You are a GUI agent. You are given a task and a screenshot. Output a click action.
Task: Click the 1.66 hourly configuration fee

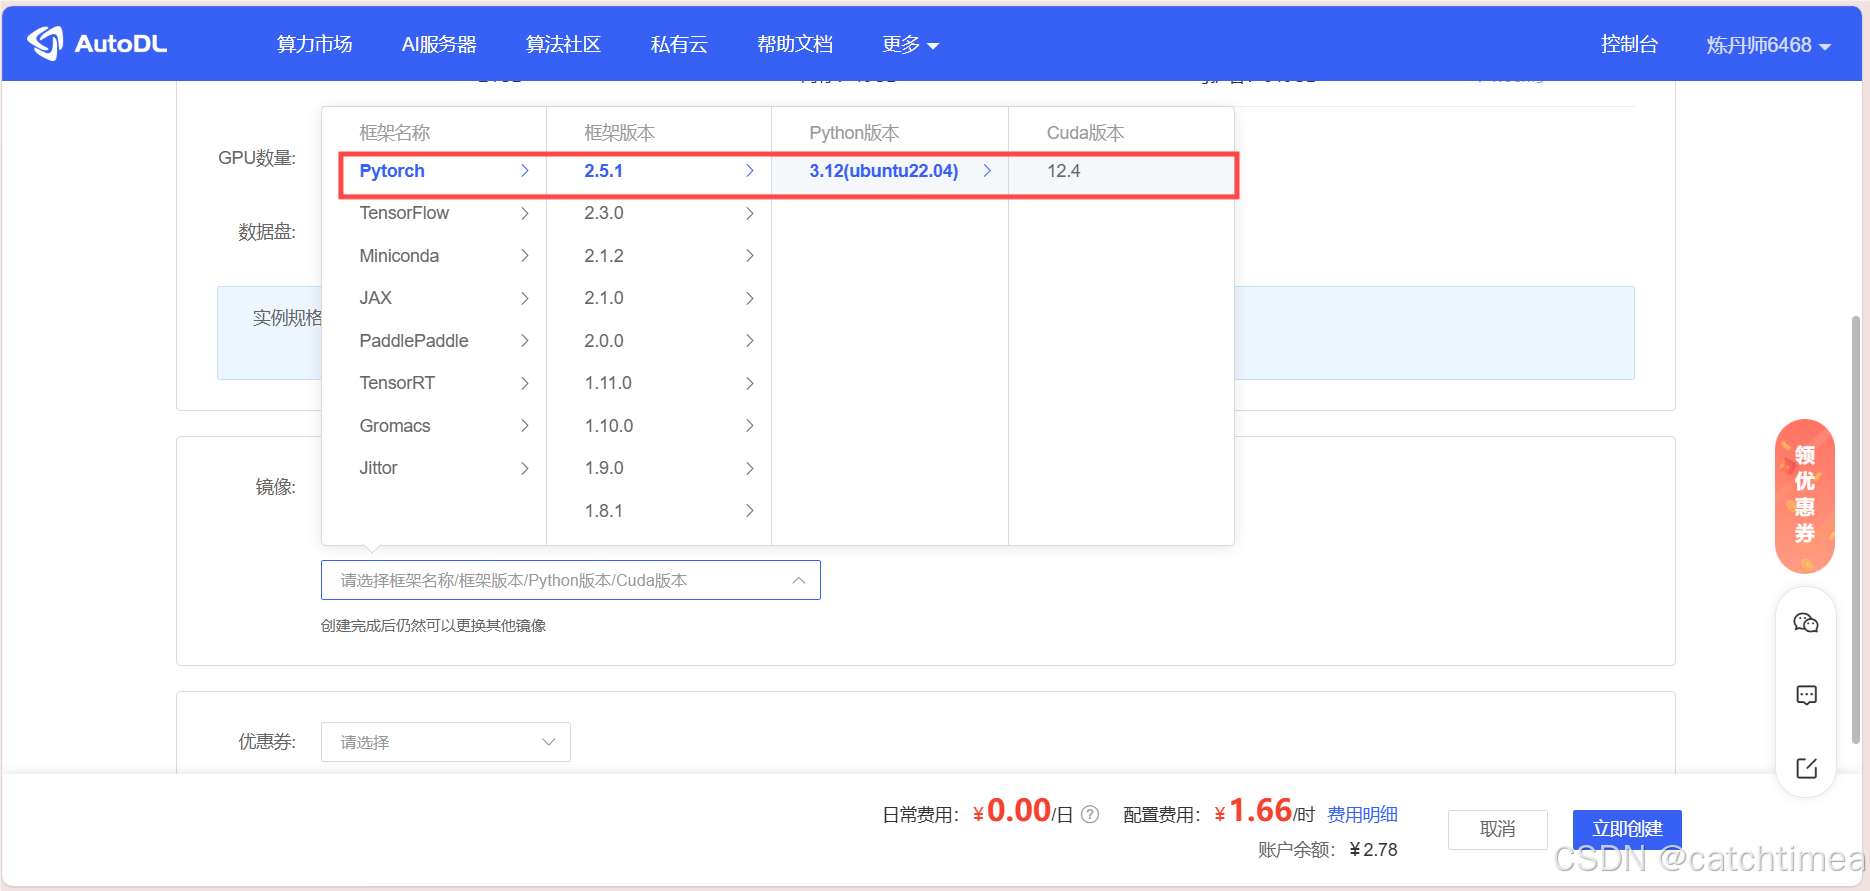point(1259,811)
